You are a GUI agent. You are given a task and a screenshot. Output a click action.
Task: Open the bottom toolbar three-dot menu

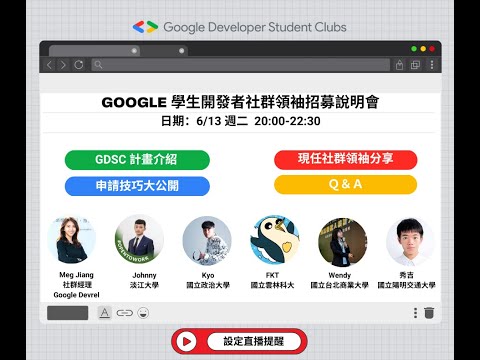coord(415,313)
